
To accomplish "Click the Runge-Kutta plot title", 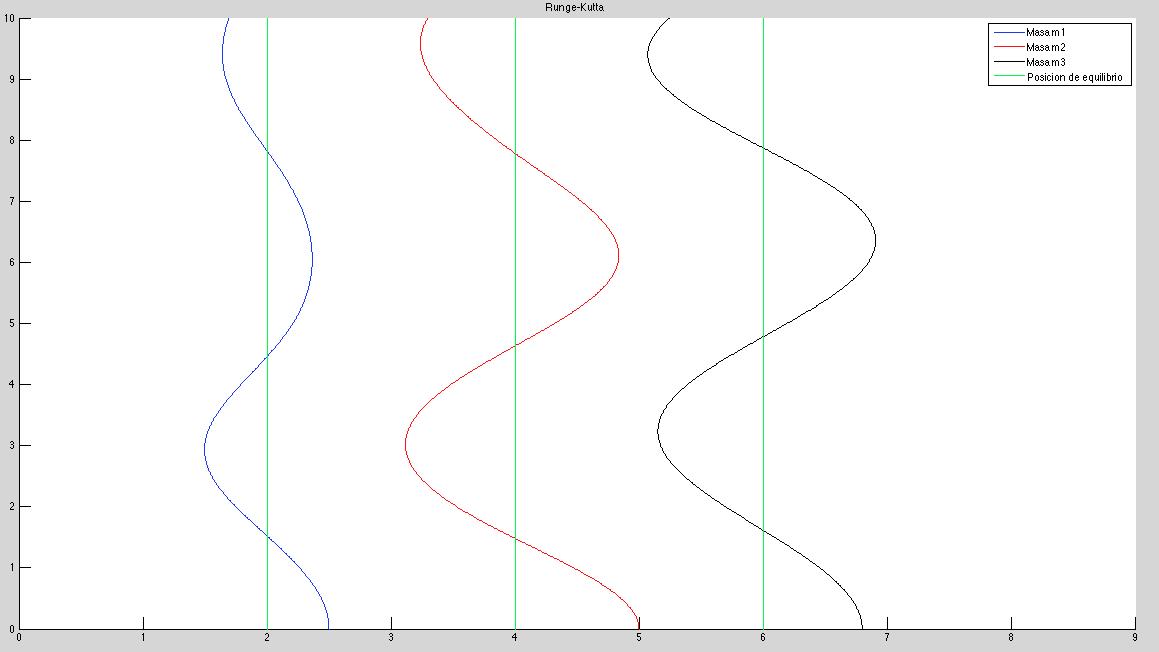I will pyautogui.click(x=579, y=7).
